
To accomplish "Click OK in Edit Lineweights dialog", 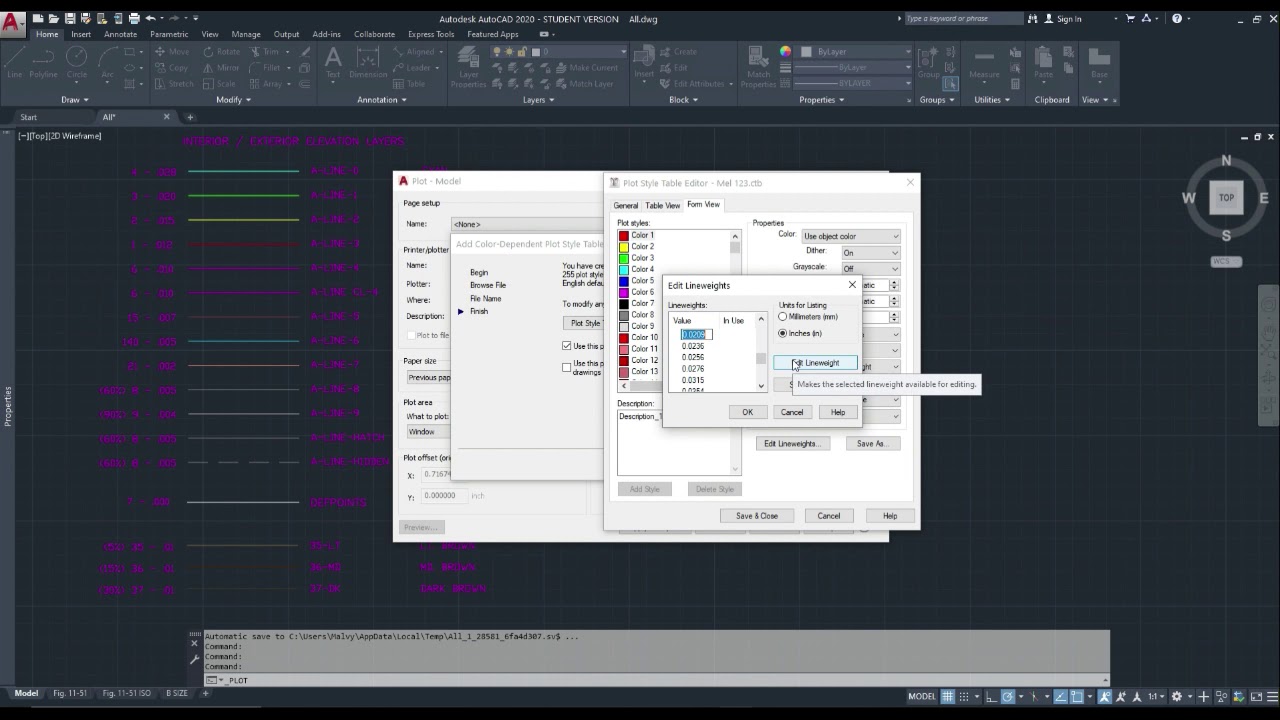I will (747, 412).
